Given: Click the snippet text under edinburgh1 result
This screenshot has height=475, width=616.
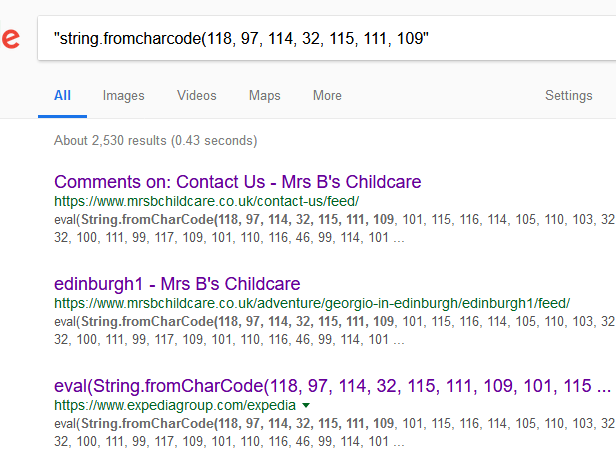Looking at the screenshot, I should pyautogui.click(x=335, y=330).
